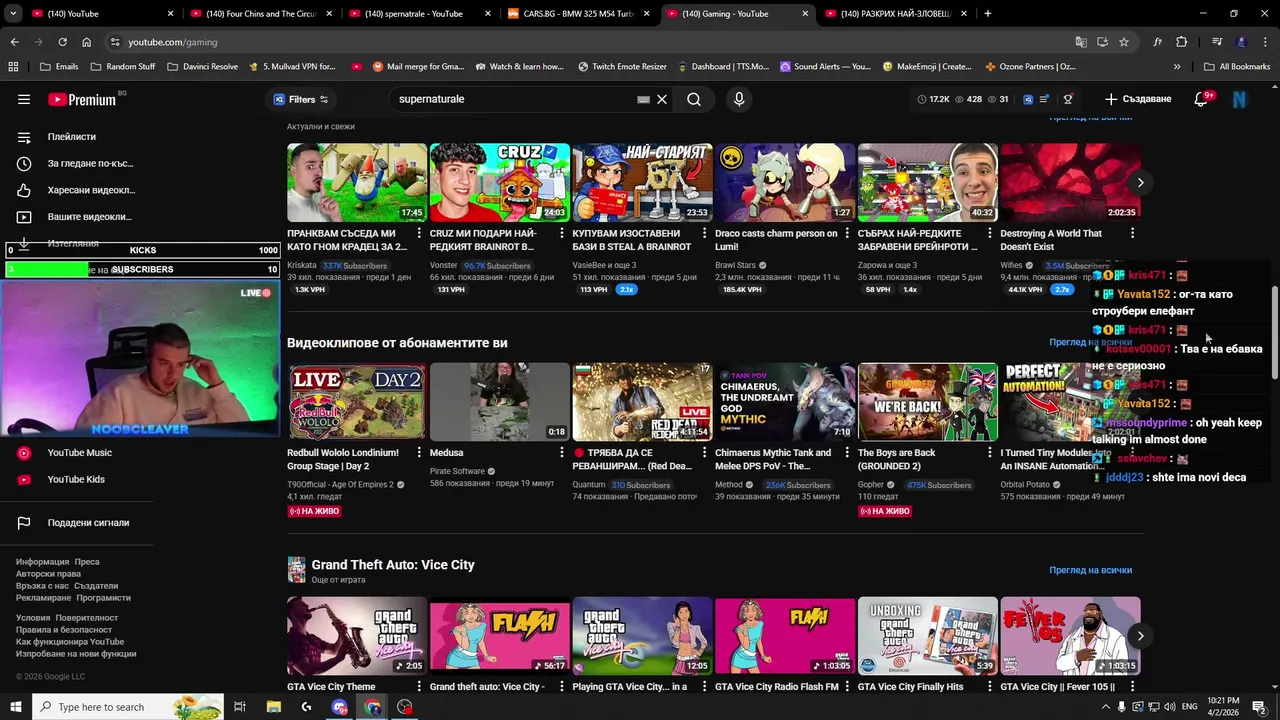Open more options for Medusa video
Image resolution: width=1280 pixels, height=720 pixels.
(x=561, y=453)
